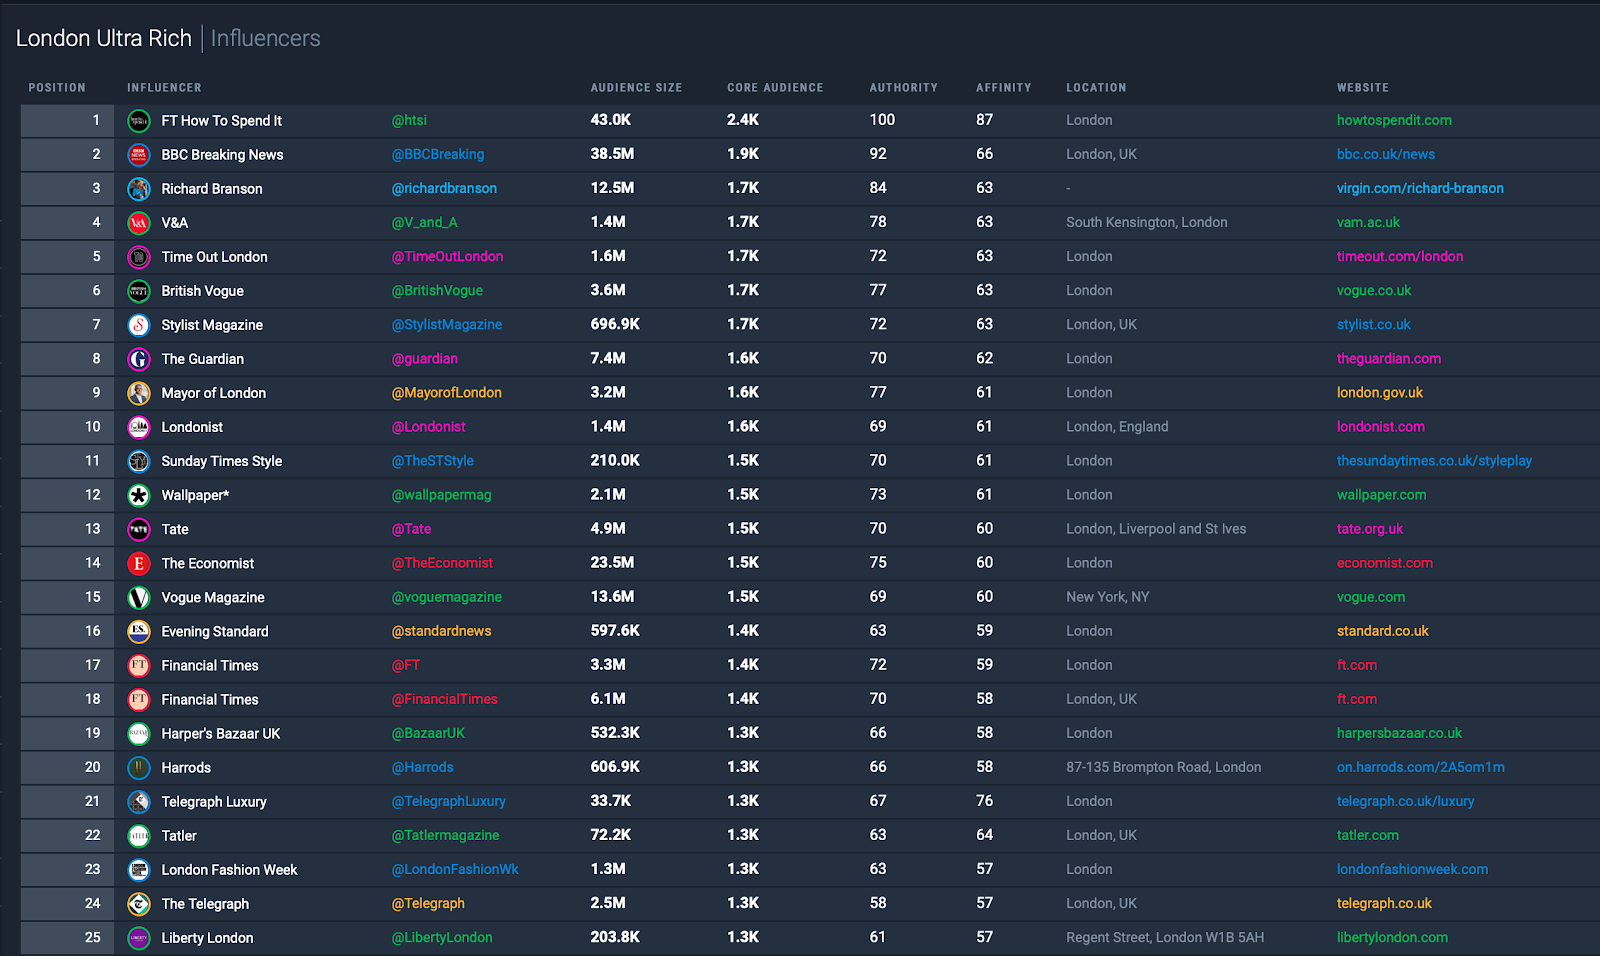Screen dimensions: 1600x956
Task: Visit the tate.org.uk website link
Action: (x=1370, y=528)
